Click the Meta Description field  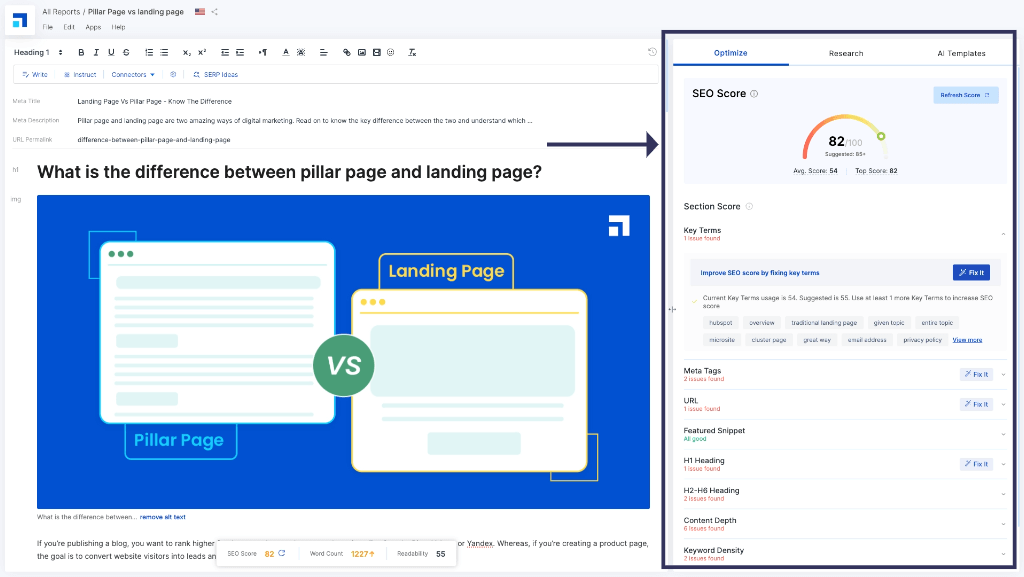point(304,121)
